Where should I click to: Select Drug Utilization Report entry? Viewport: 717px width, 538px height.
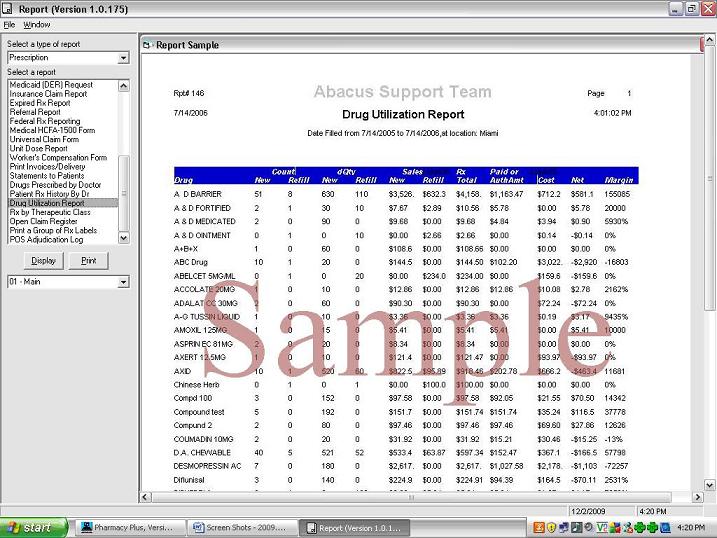coord(63,203)
